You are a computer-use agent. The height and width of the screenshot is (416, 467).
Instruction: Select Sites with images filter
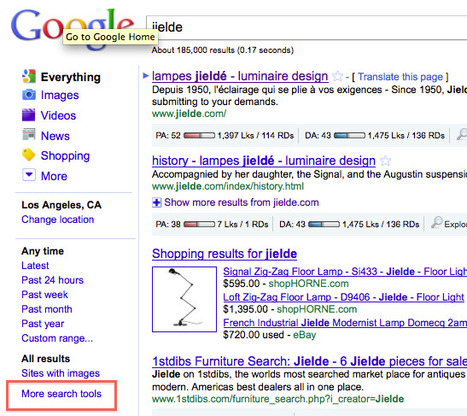click(61, 373)
